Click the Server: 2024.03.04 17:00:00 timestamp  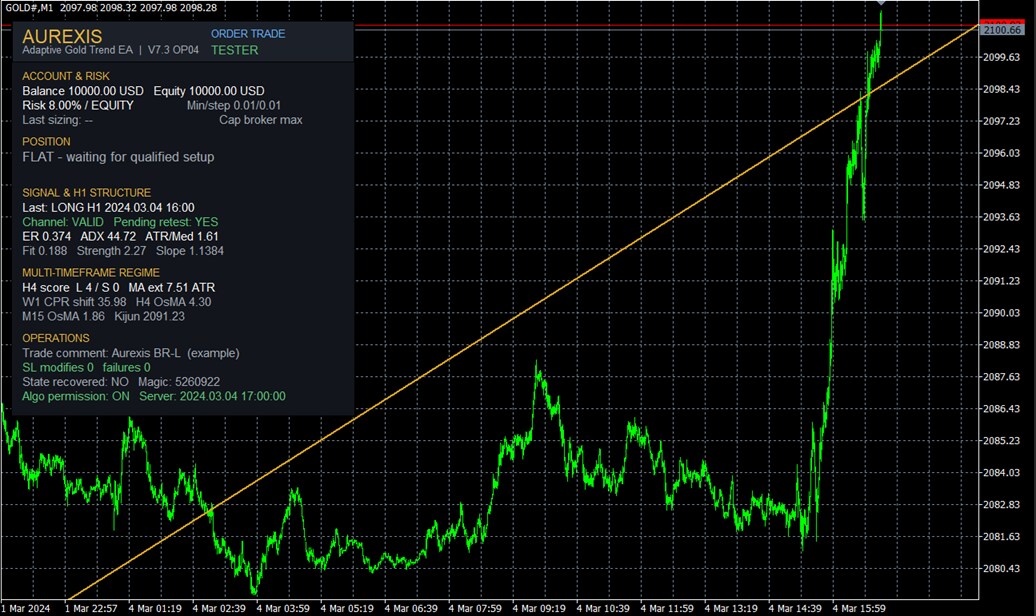coord(212,397)
